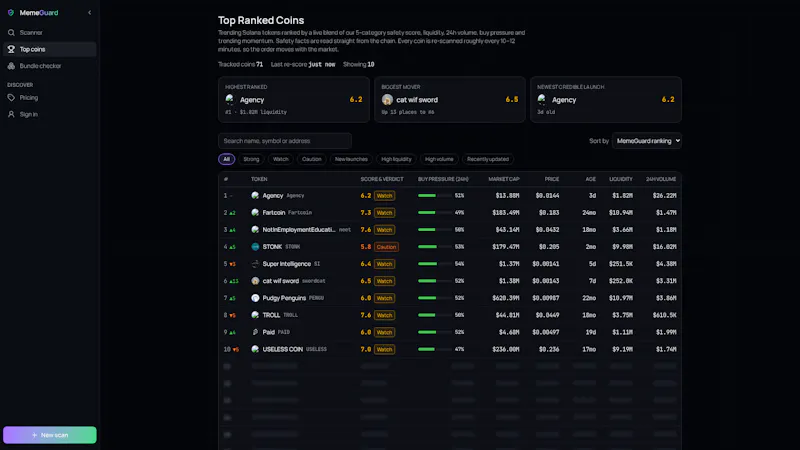Click the Sign in person icon
Screen dimensions: 800x450
point(11,114)
